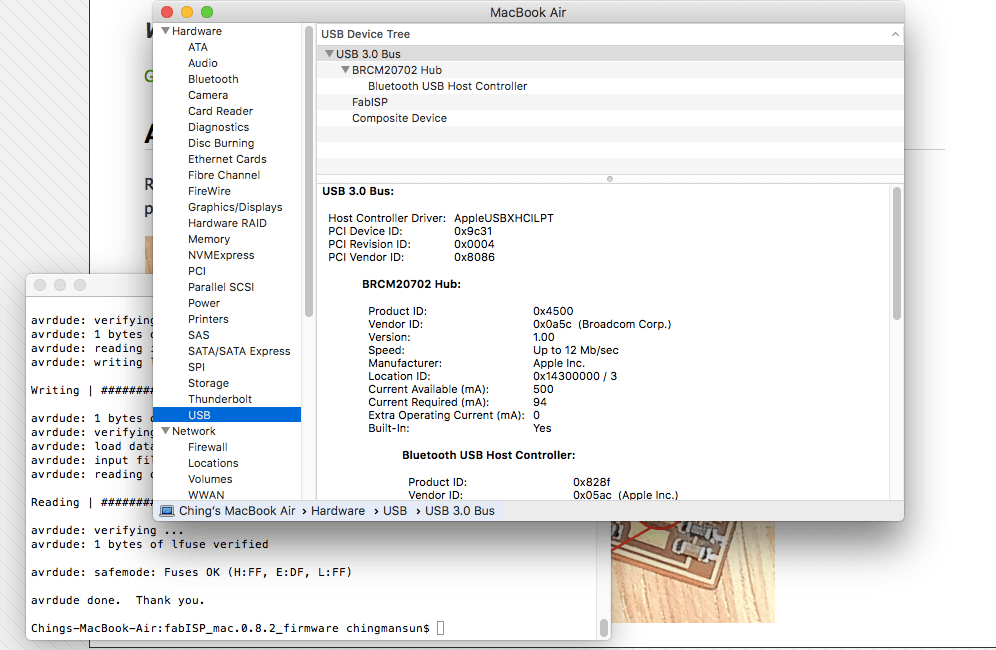This screenshot has height=650, width=996.
Task: Select Locations under Network
Action: point(213,463)
